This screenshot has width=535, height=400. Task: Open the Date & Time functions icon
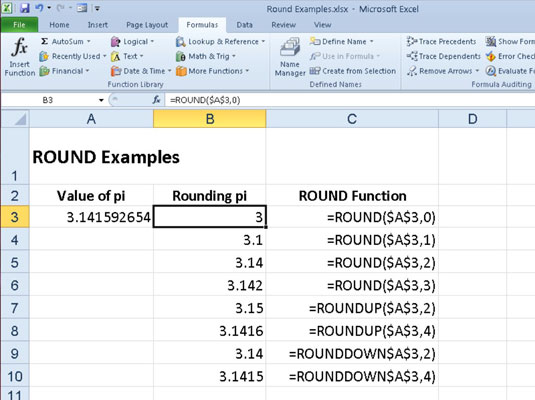pyautogui.click(x=116, y=71)
